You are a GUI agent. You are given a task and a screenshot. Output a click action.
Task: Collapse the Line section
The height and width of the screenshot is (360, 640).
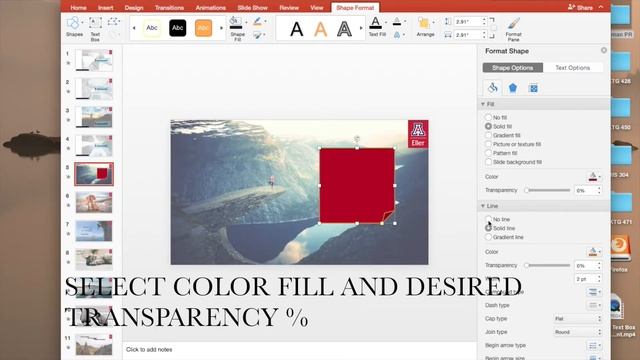coord(483,206)
